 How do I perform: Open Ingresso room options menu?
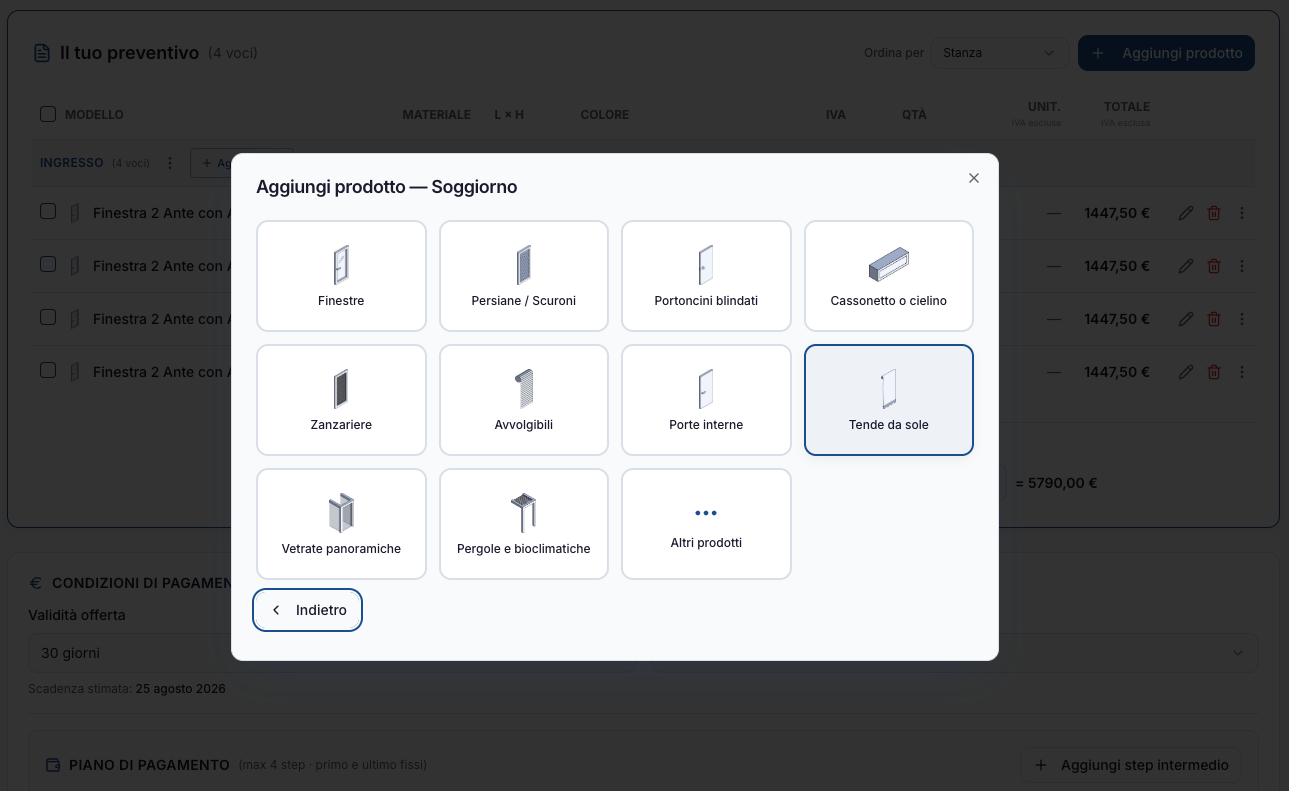(x=170, y=163)
